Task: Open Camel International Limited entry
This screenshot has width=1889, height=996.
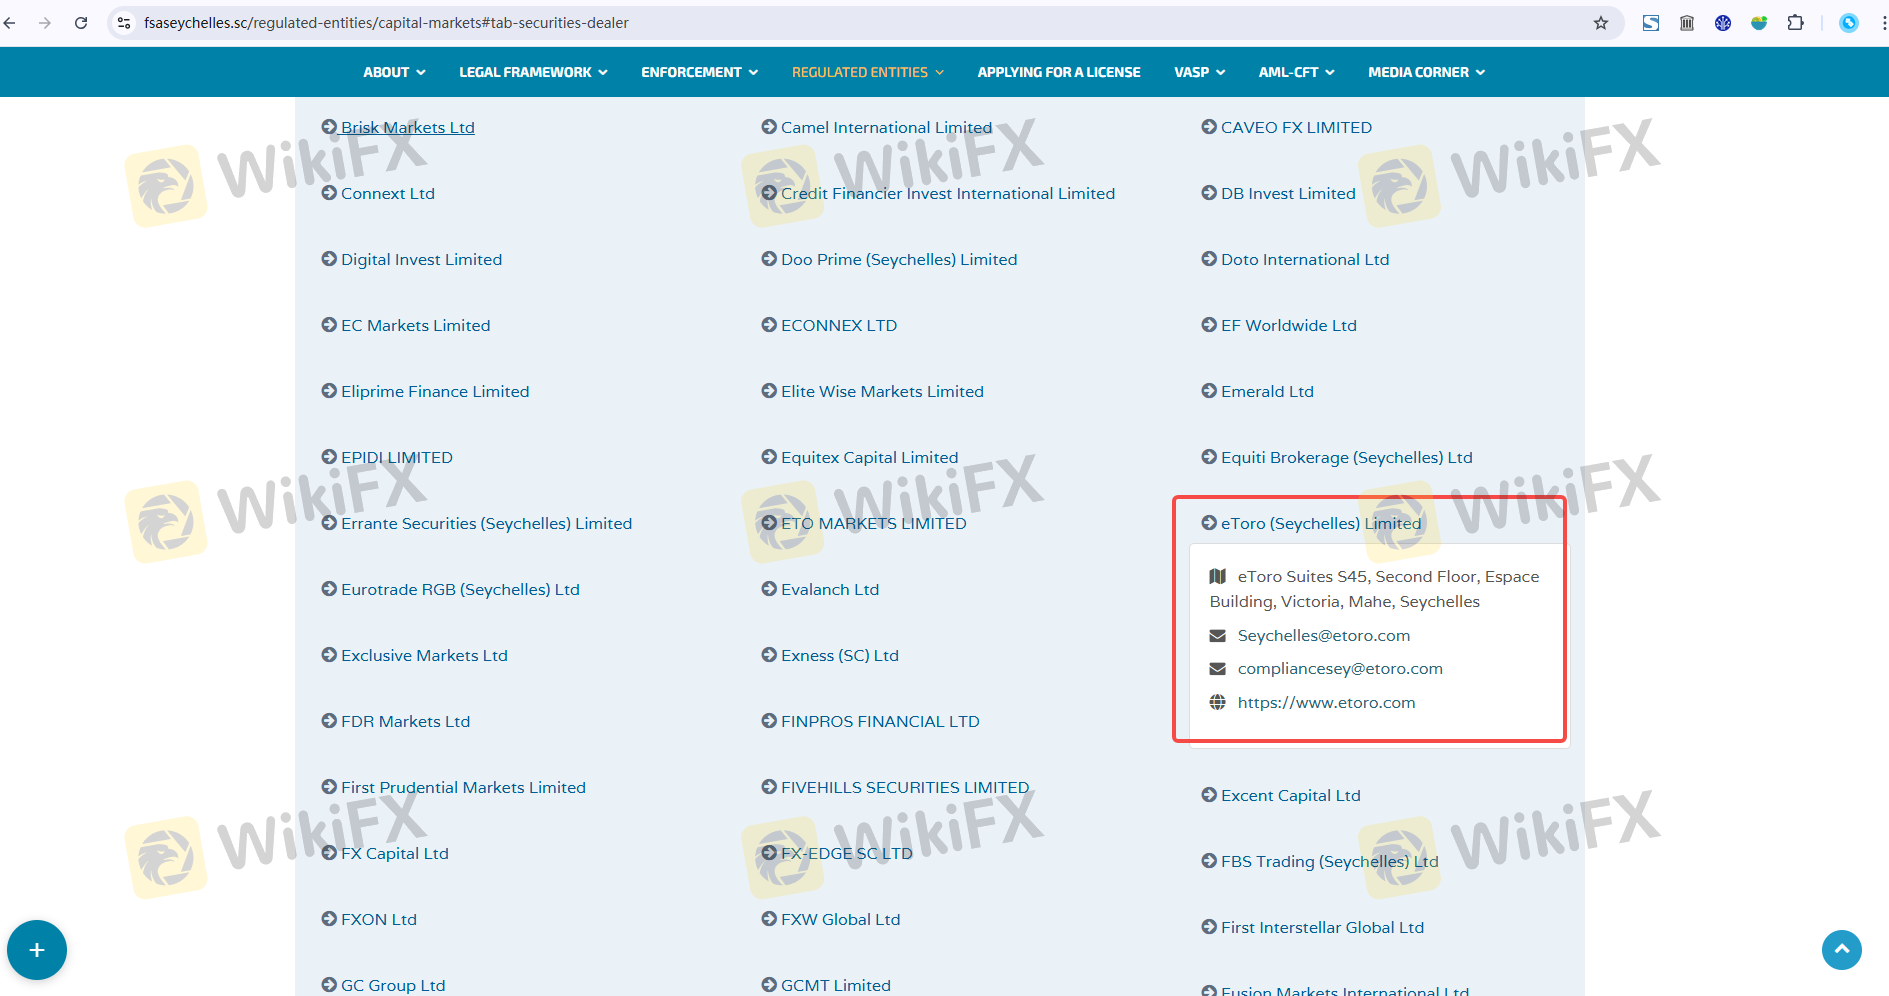Action: coord(887,127)
